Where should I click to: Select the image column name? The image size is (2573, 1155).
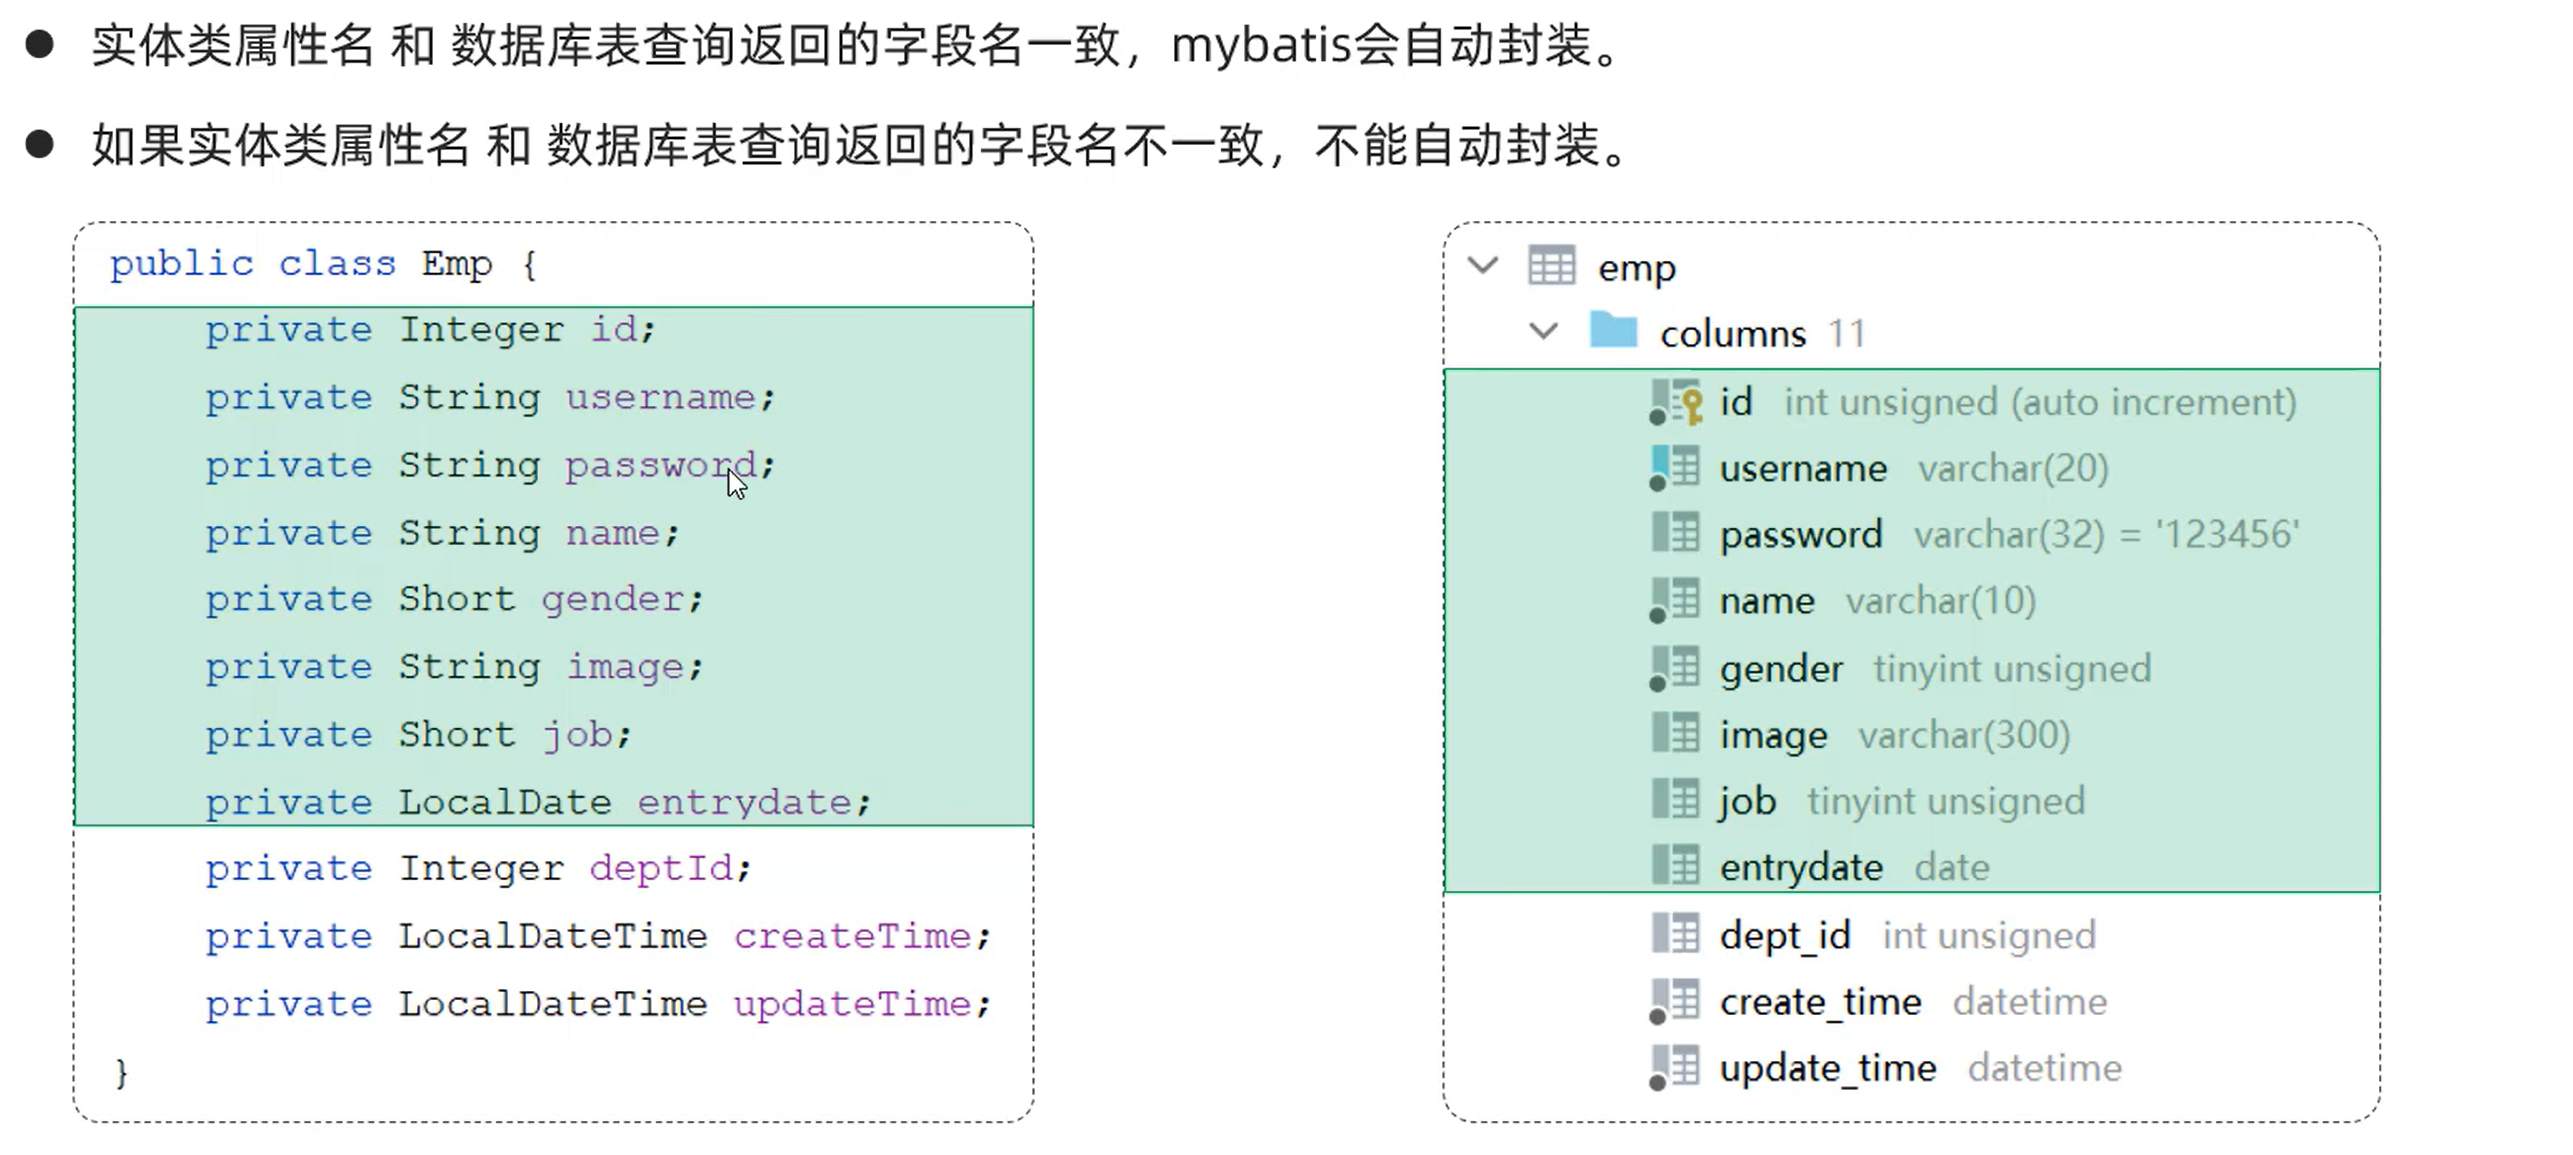(1773, 735)
